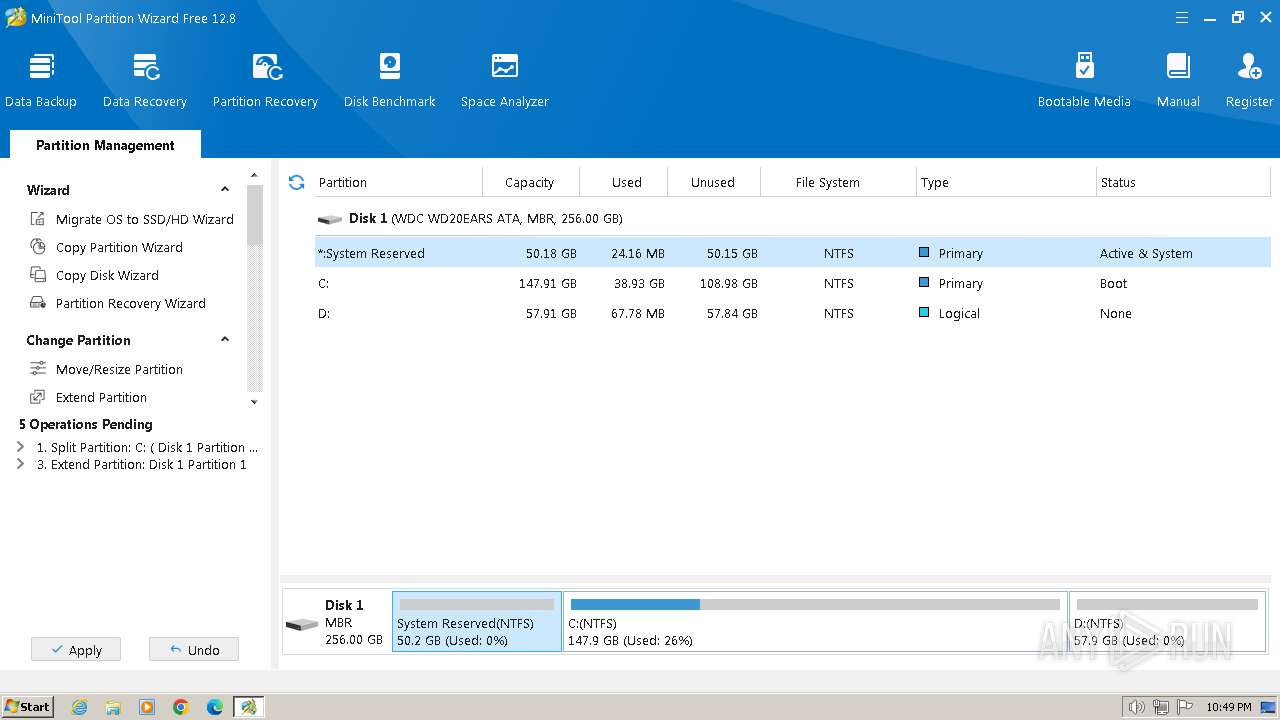Click the Boot status cell
This screenshot has height=720, width=1280.
pyautogui.click(x=1113, y=283)
